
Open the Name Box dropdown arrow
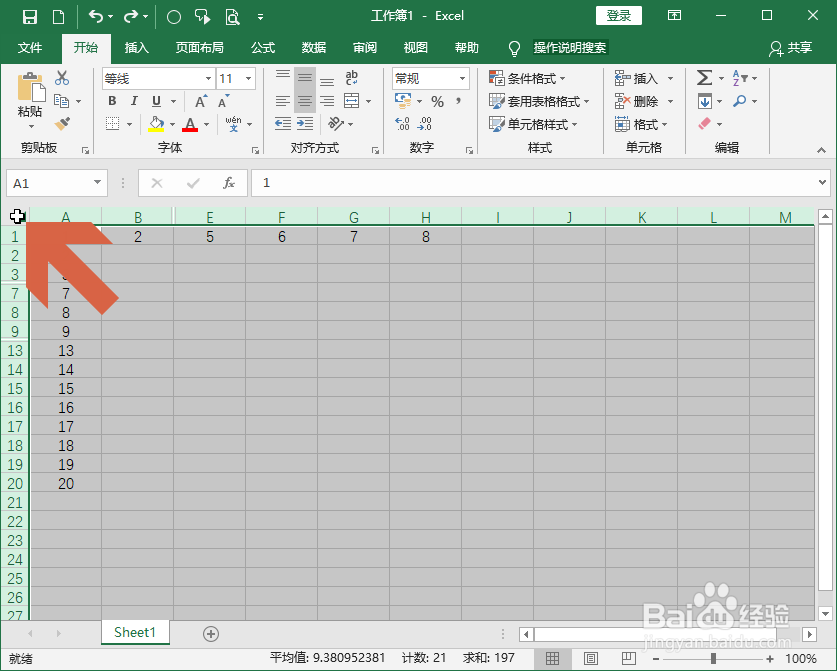point(97,183)
